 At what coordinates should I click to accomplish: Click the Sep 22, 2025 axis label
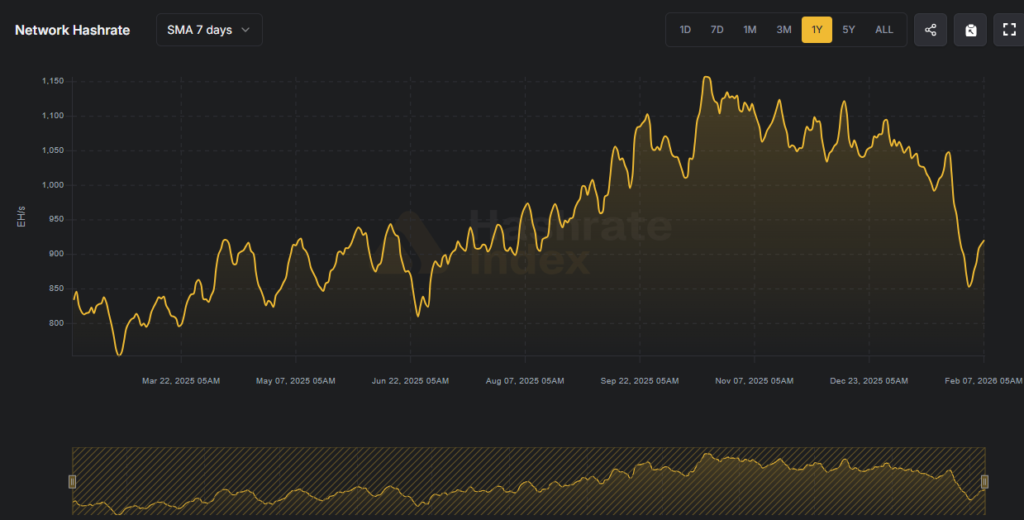[640, 381]
